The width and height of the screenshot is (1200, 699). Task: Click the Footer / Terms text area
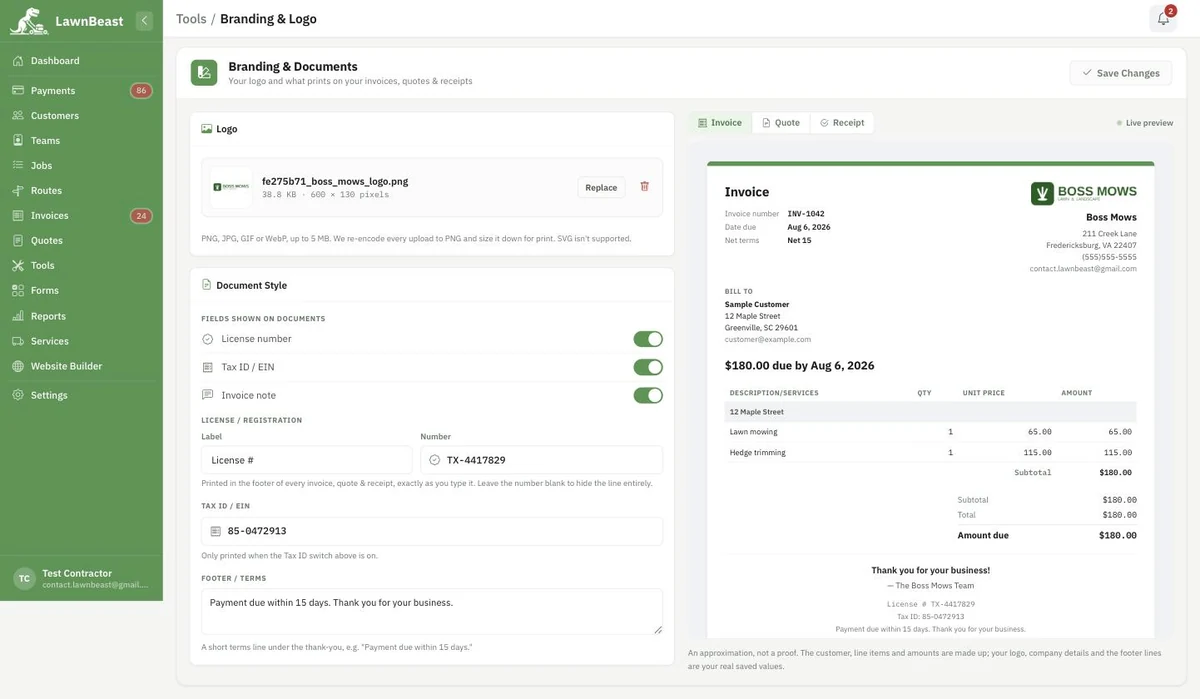(432, 611)
